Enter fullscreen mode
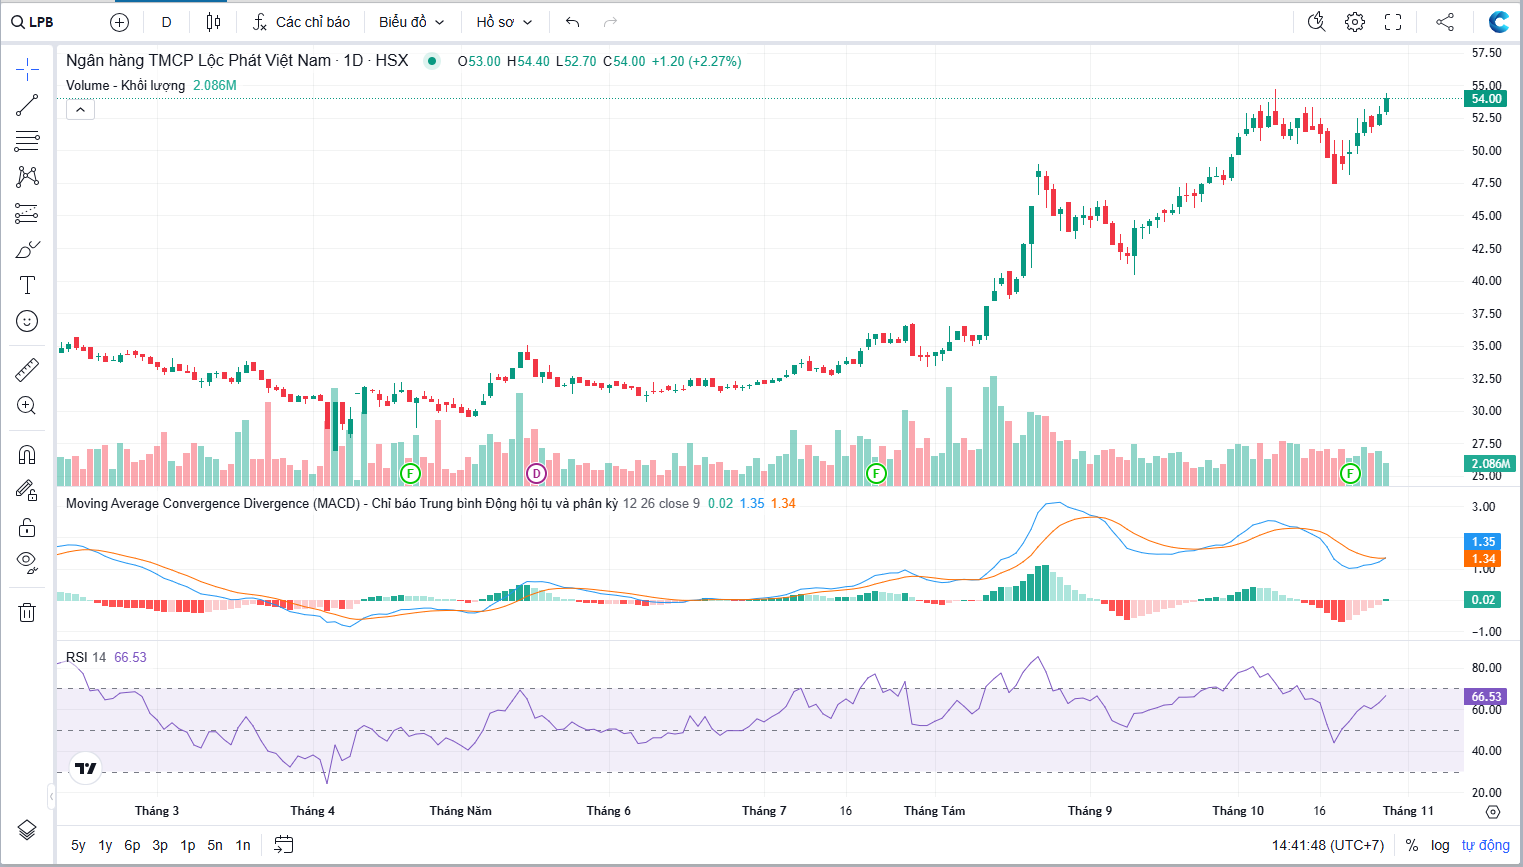Screen dimensions: 1523x867 (1393, 22)
